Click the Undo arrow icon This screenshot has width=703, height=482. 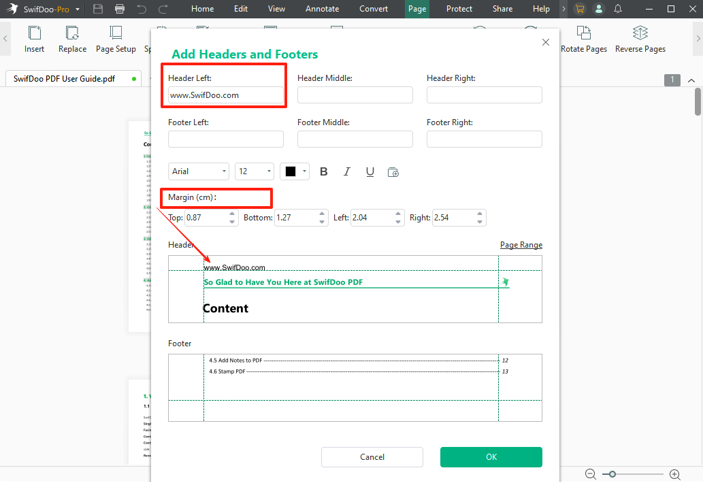(x=142, y=9)
